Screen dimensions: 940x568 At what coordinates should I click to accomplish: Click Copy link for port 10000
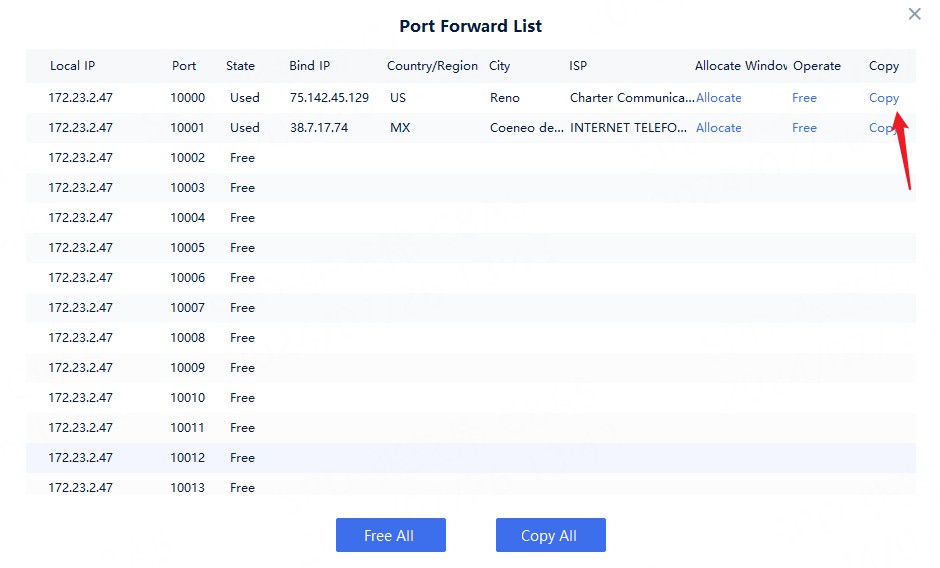(x=883, y=98)
